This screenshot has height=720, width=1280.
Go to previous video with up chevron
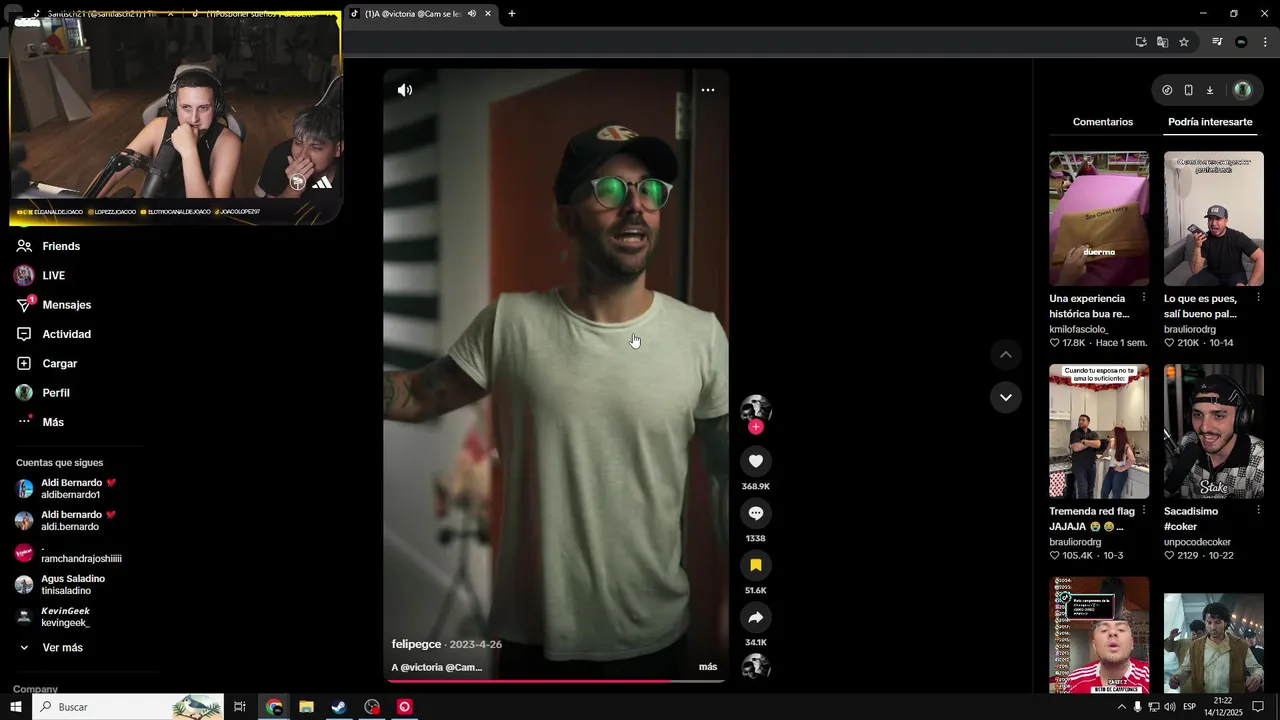[1006, 355]
